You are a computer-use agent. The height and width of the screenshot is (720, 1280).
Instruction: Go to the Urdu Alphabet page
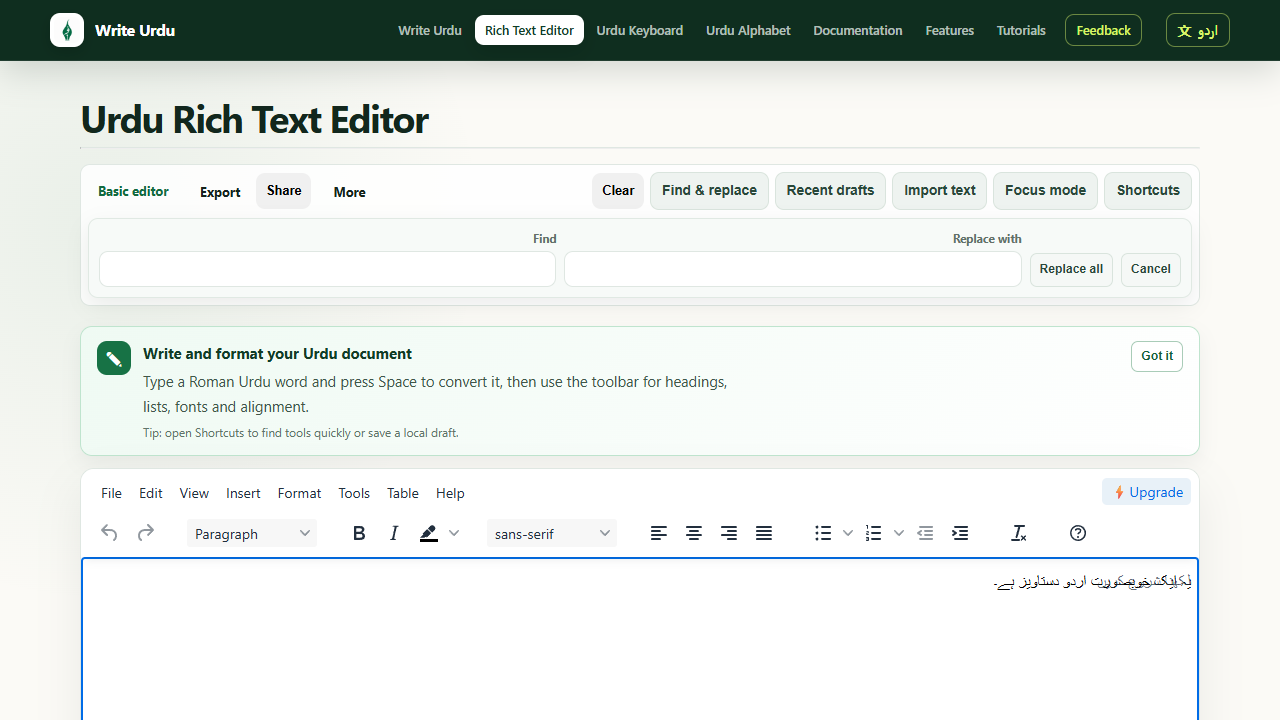748,30
